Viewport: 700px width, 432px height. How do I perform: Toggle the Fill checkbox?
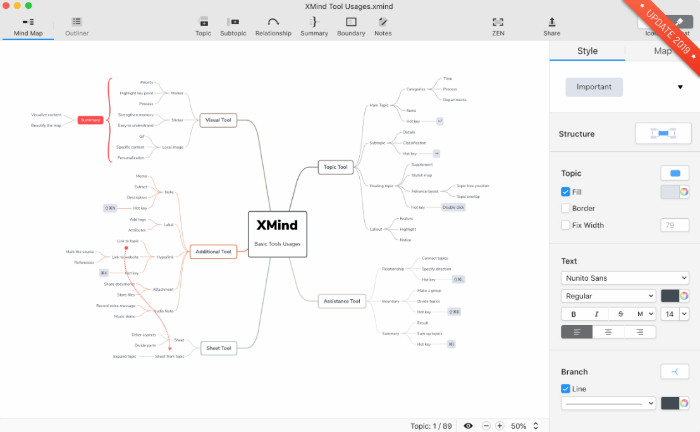click(566, 192)
